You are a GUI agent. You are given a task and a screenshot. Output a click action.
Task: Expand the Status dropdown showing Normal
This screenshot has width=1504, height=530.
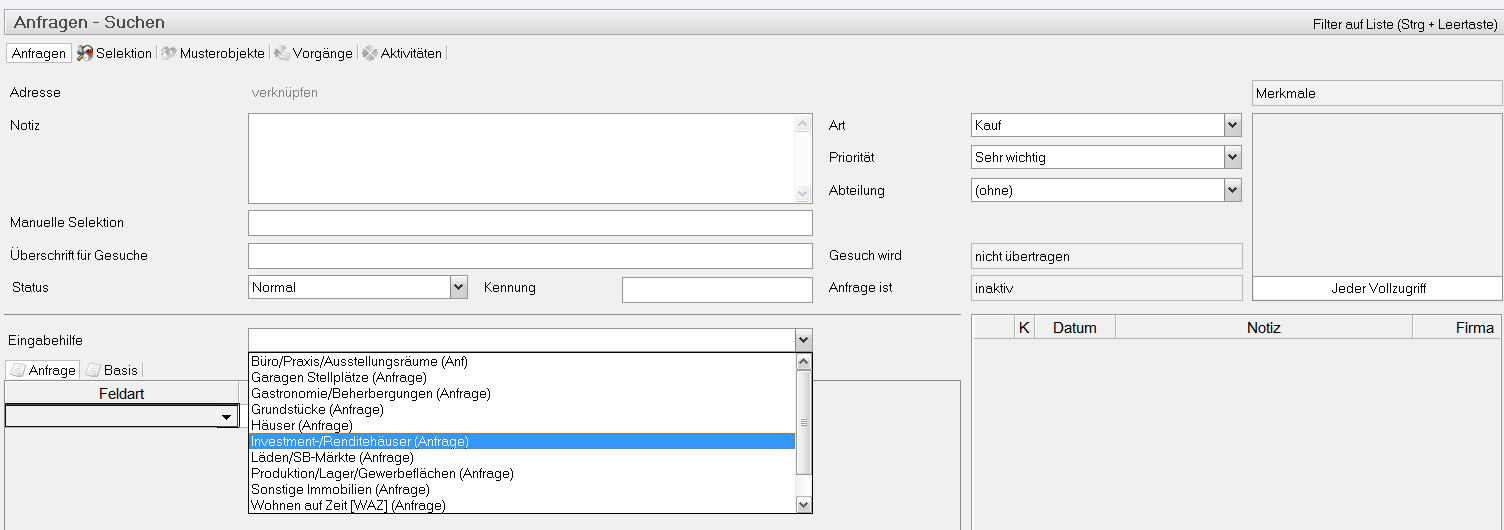point(458,287)
